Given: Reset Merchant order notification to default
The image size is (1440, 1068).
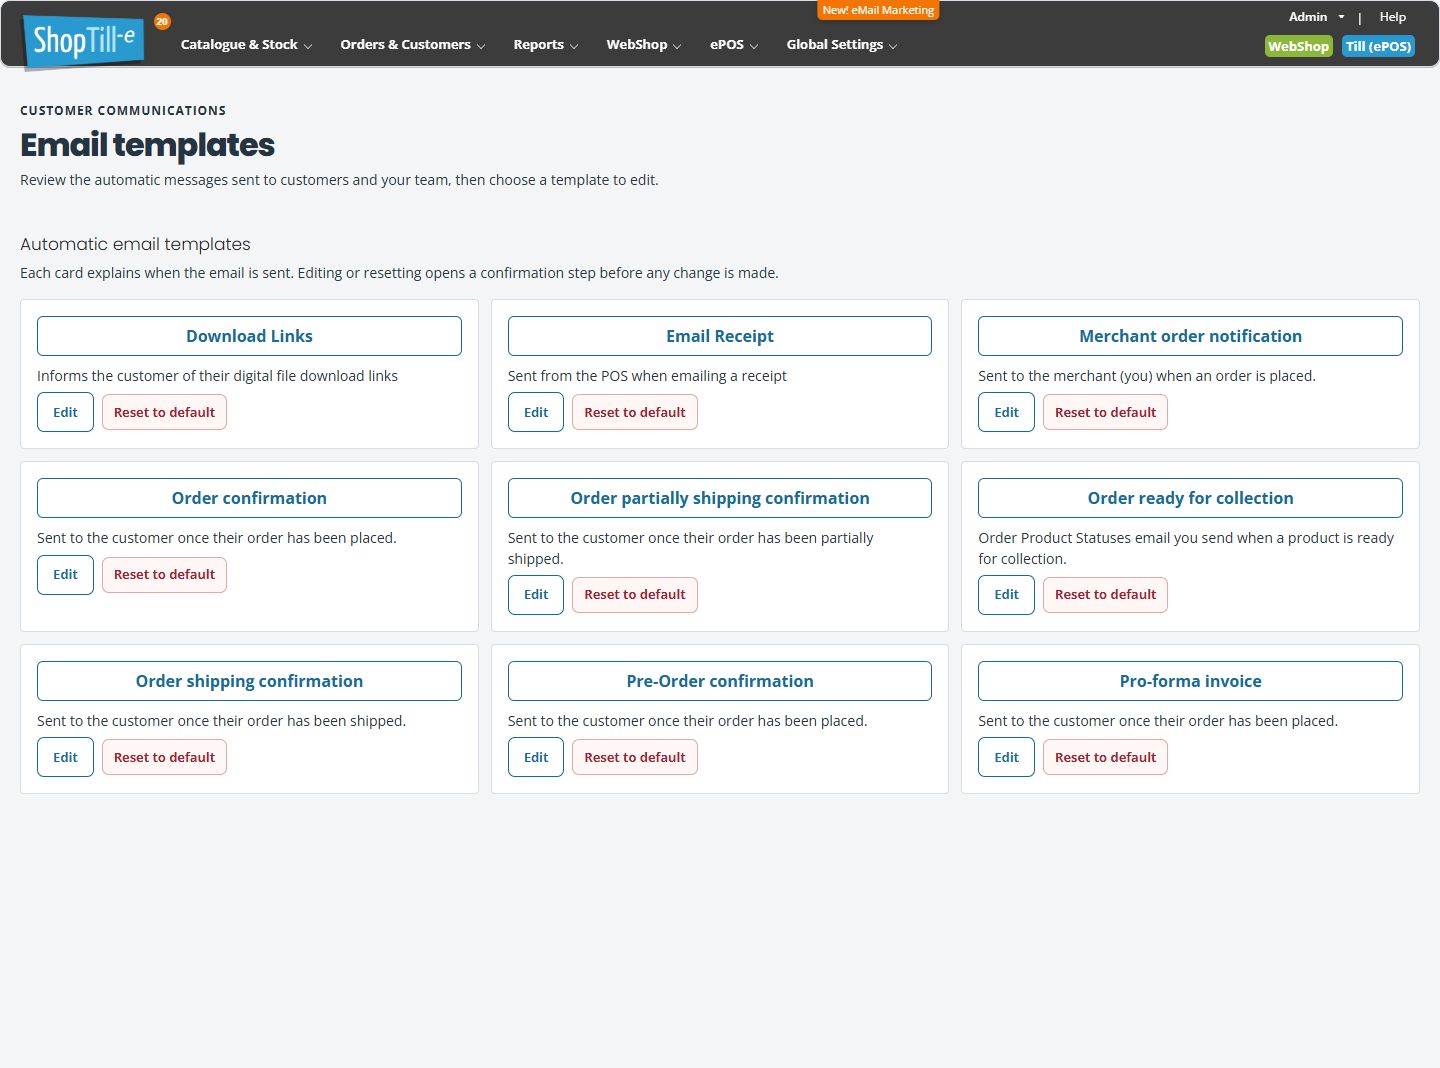Looking at the screenshot, I should pos(1105,412).
